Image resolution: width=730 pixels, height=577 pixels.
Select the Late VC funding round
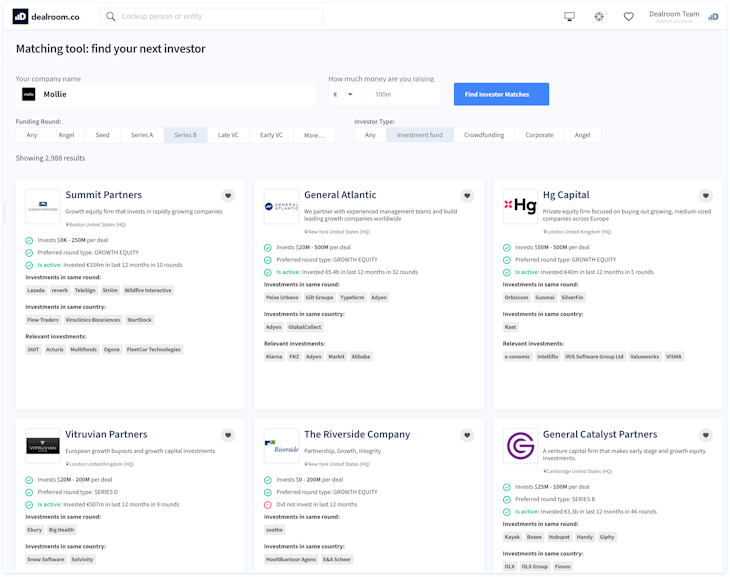[x=228, y=135]
